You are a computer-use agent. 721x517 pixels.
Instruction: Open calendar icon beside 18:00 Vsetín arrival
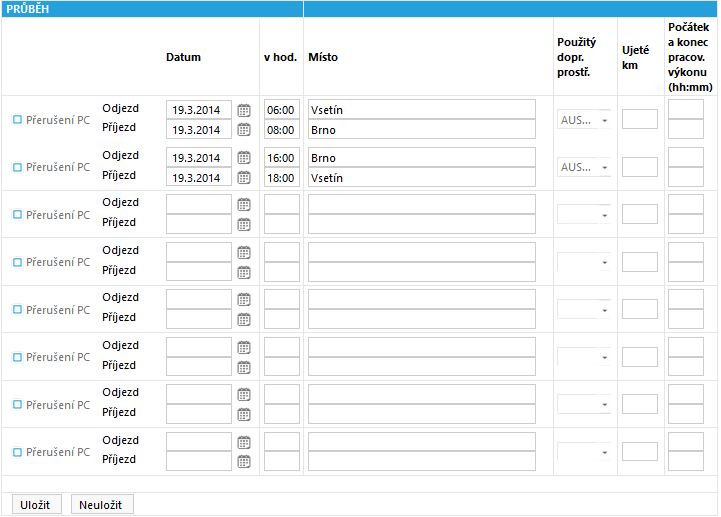244,178
